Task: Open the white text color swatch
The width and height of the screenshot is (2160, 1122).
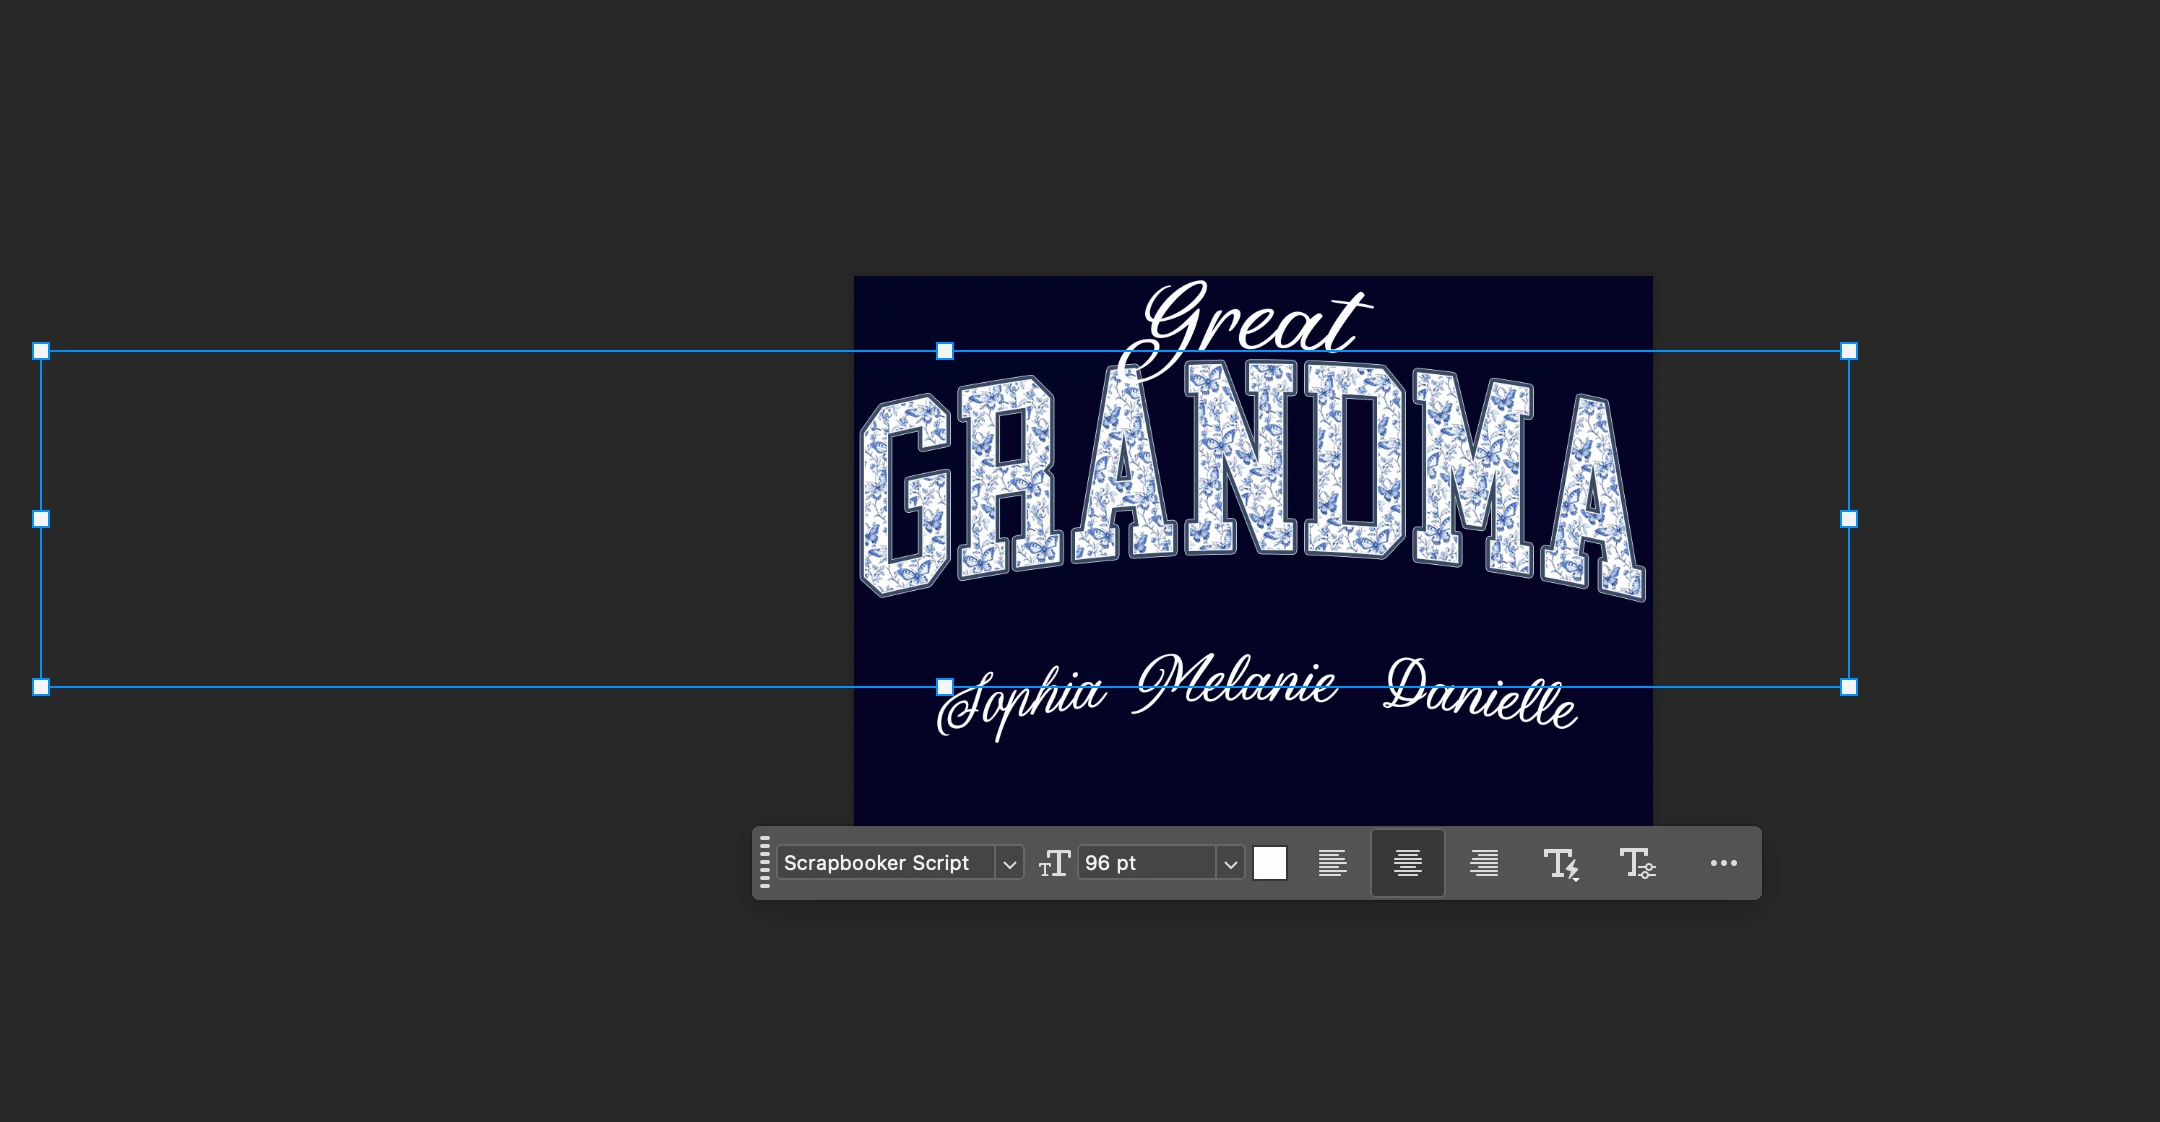Action: pyautogui.click(x=1270, y=863)
